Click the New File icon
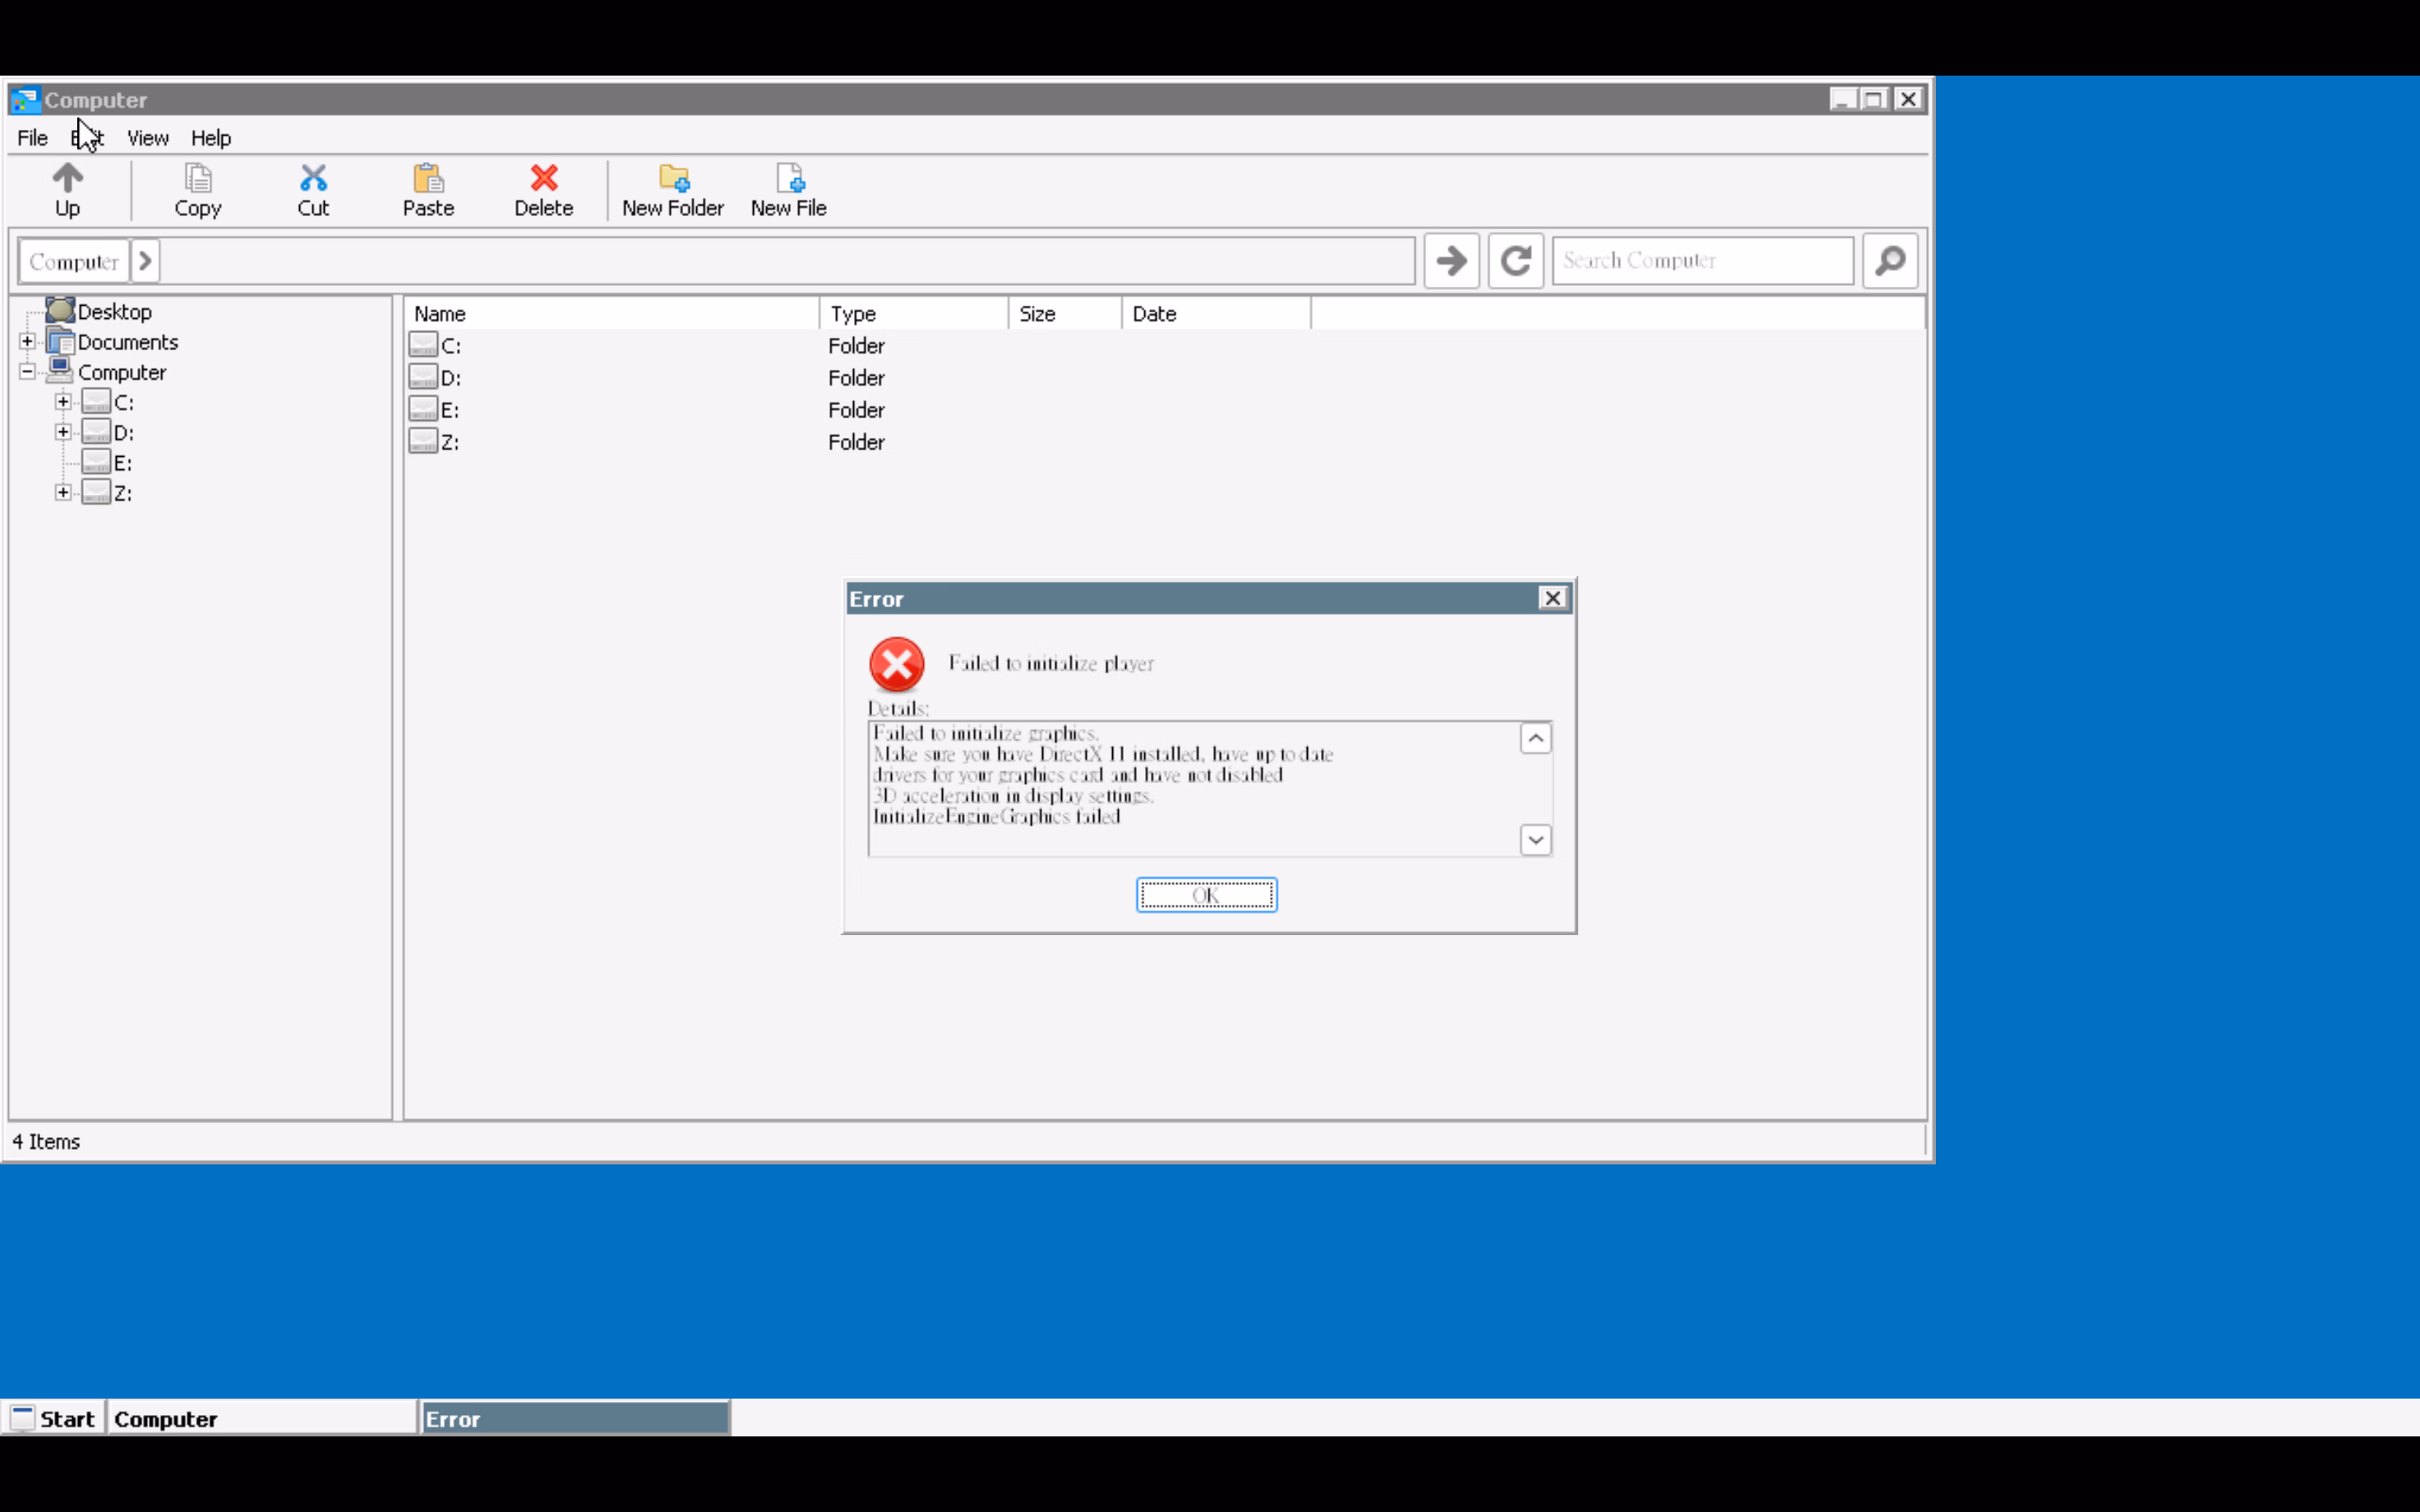2420x1512 pixels. [789, 179]
